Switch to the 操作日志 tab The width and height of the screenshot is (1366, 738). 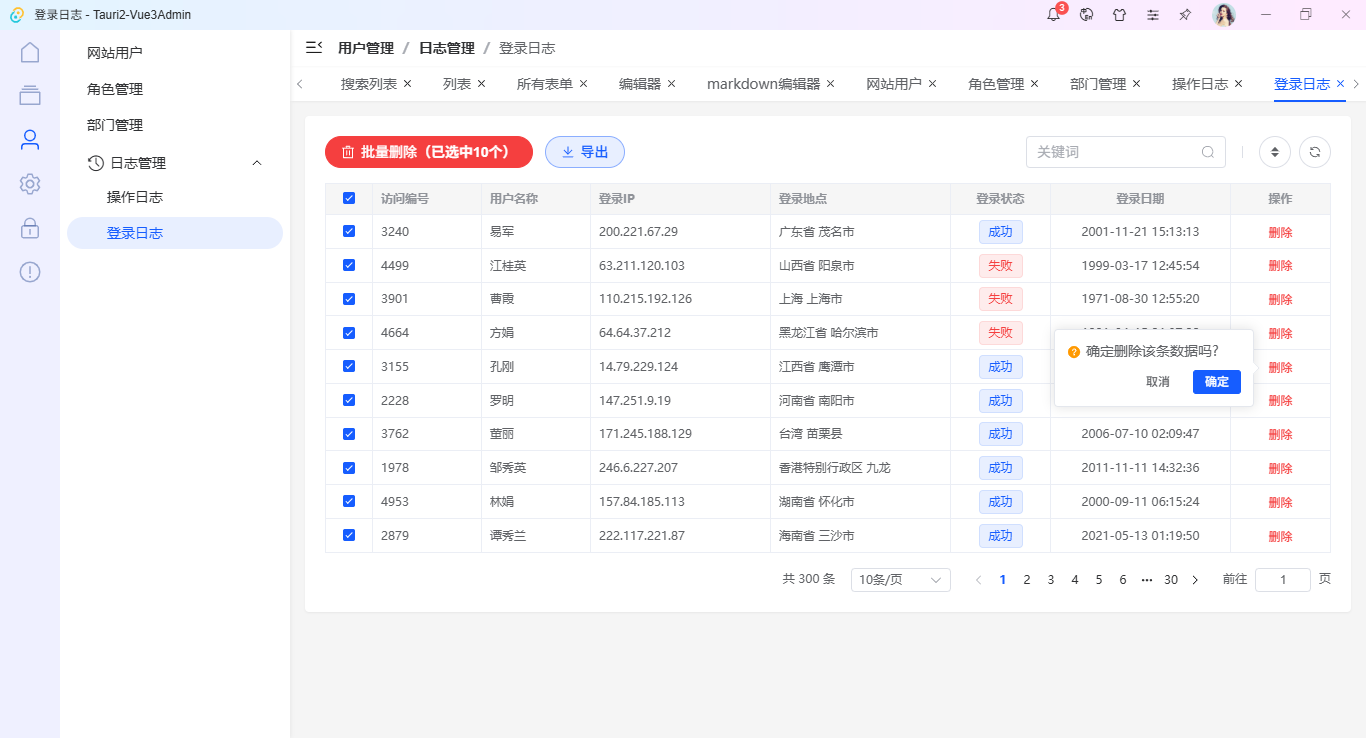pyautogui.click(x=1199, y=83)
